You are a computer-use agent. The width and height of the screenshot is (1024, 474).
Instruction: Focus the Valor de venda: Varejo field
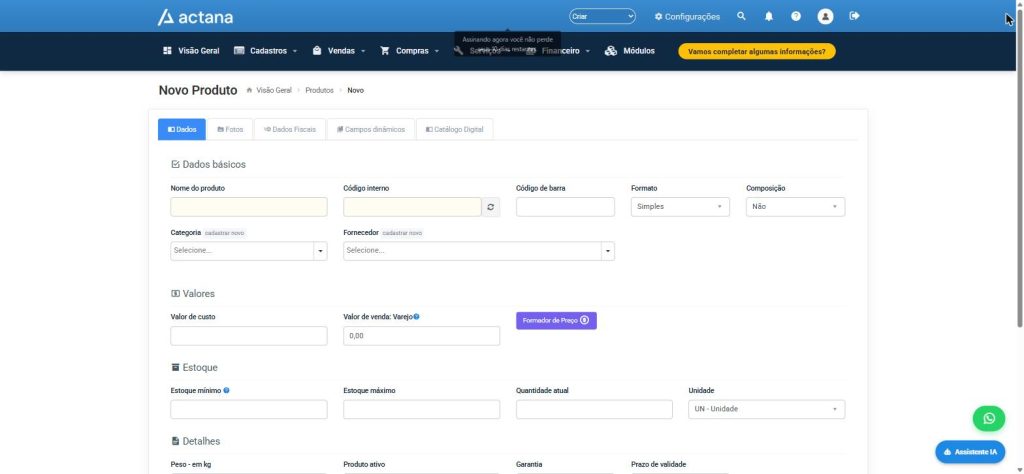tap(421, 336)
